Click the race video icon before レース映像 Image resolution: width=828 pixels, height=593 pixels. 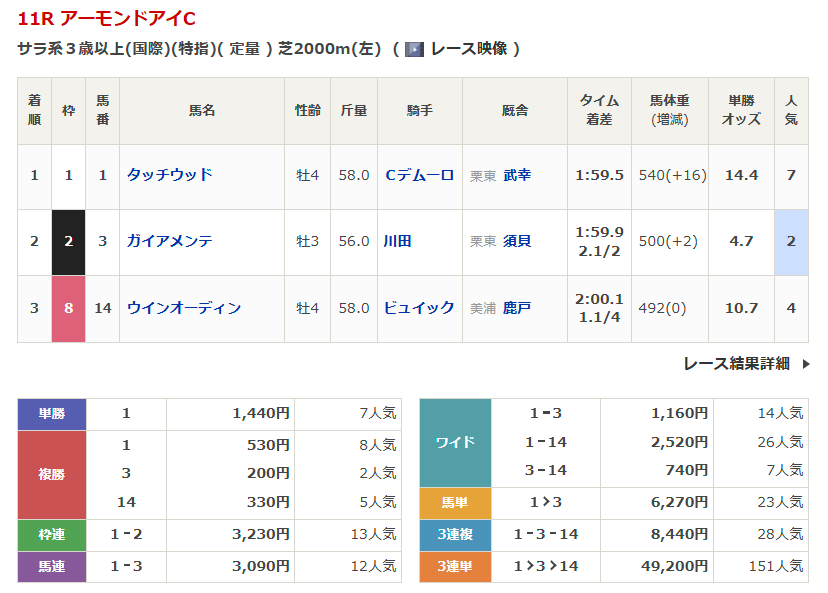(x=414, y=49)
